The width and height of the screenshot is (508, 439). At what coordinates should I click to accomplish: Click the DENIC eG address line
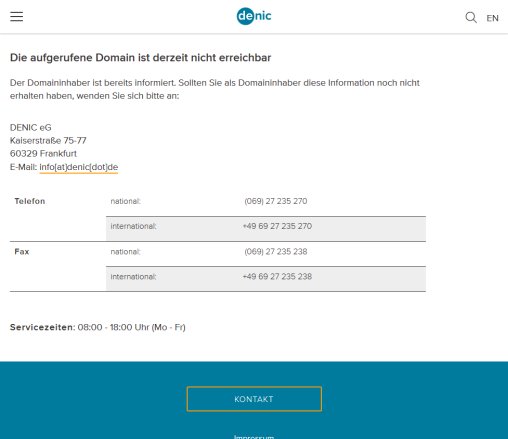coord(31,128)
